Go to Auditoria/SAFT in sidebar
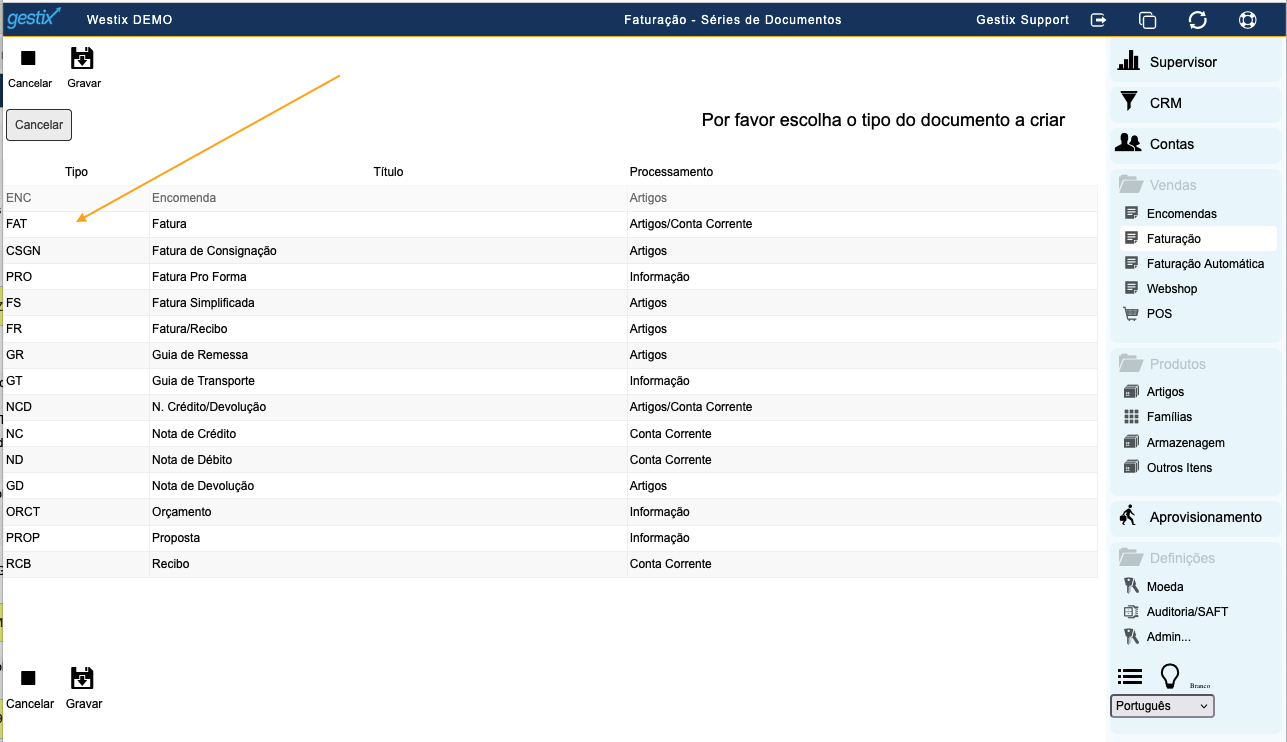1287x742 pixels. coord(1187,612)
